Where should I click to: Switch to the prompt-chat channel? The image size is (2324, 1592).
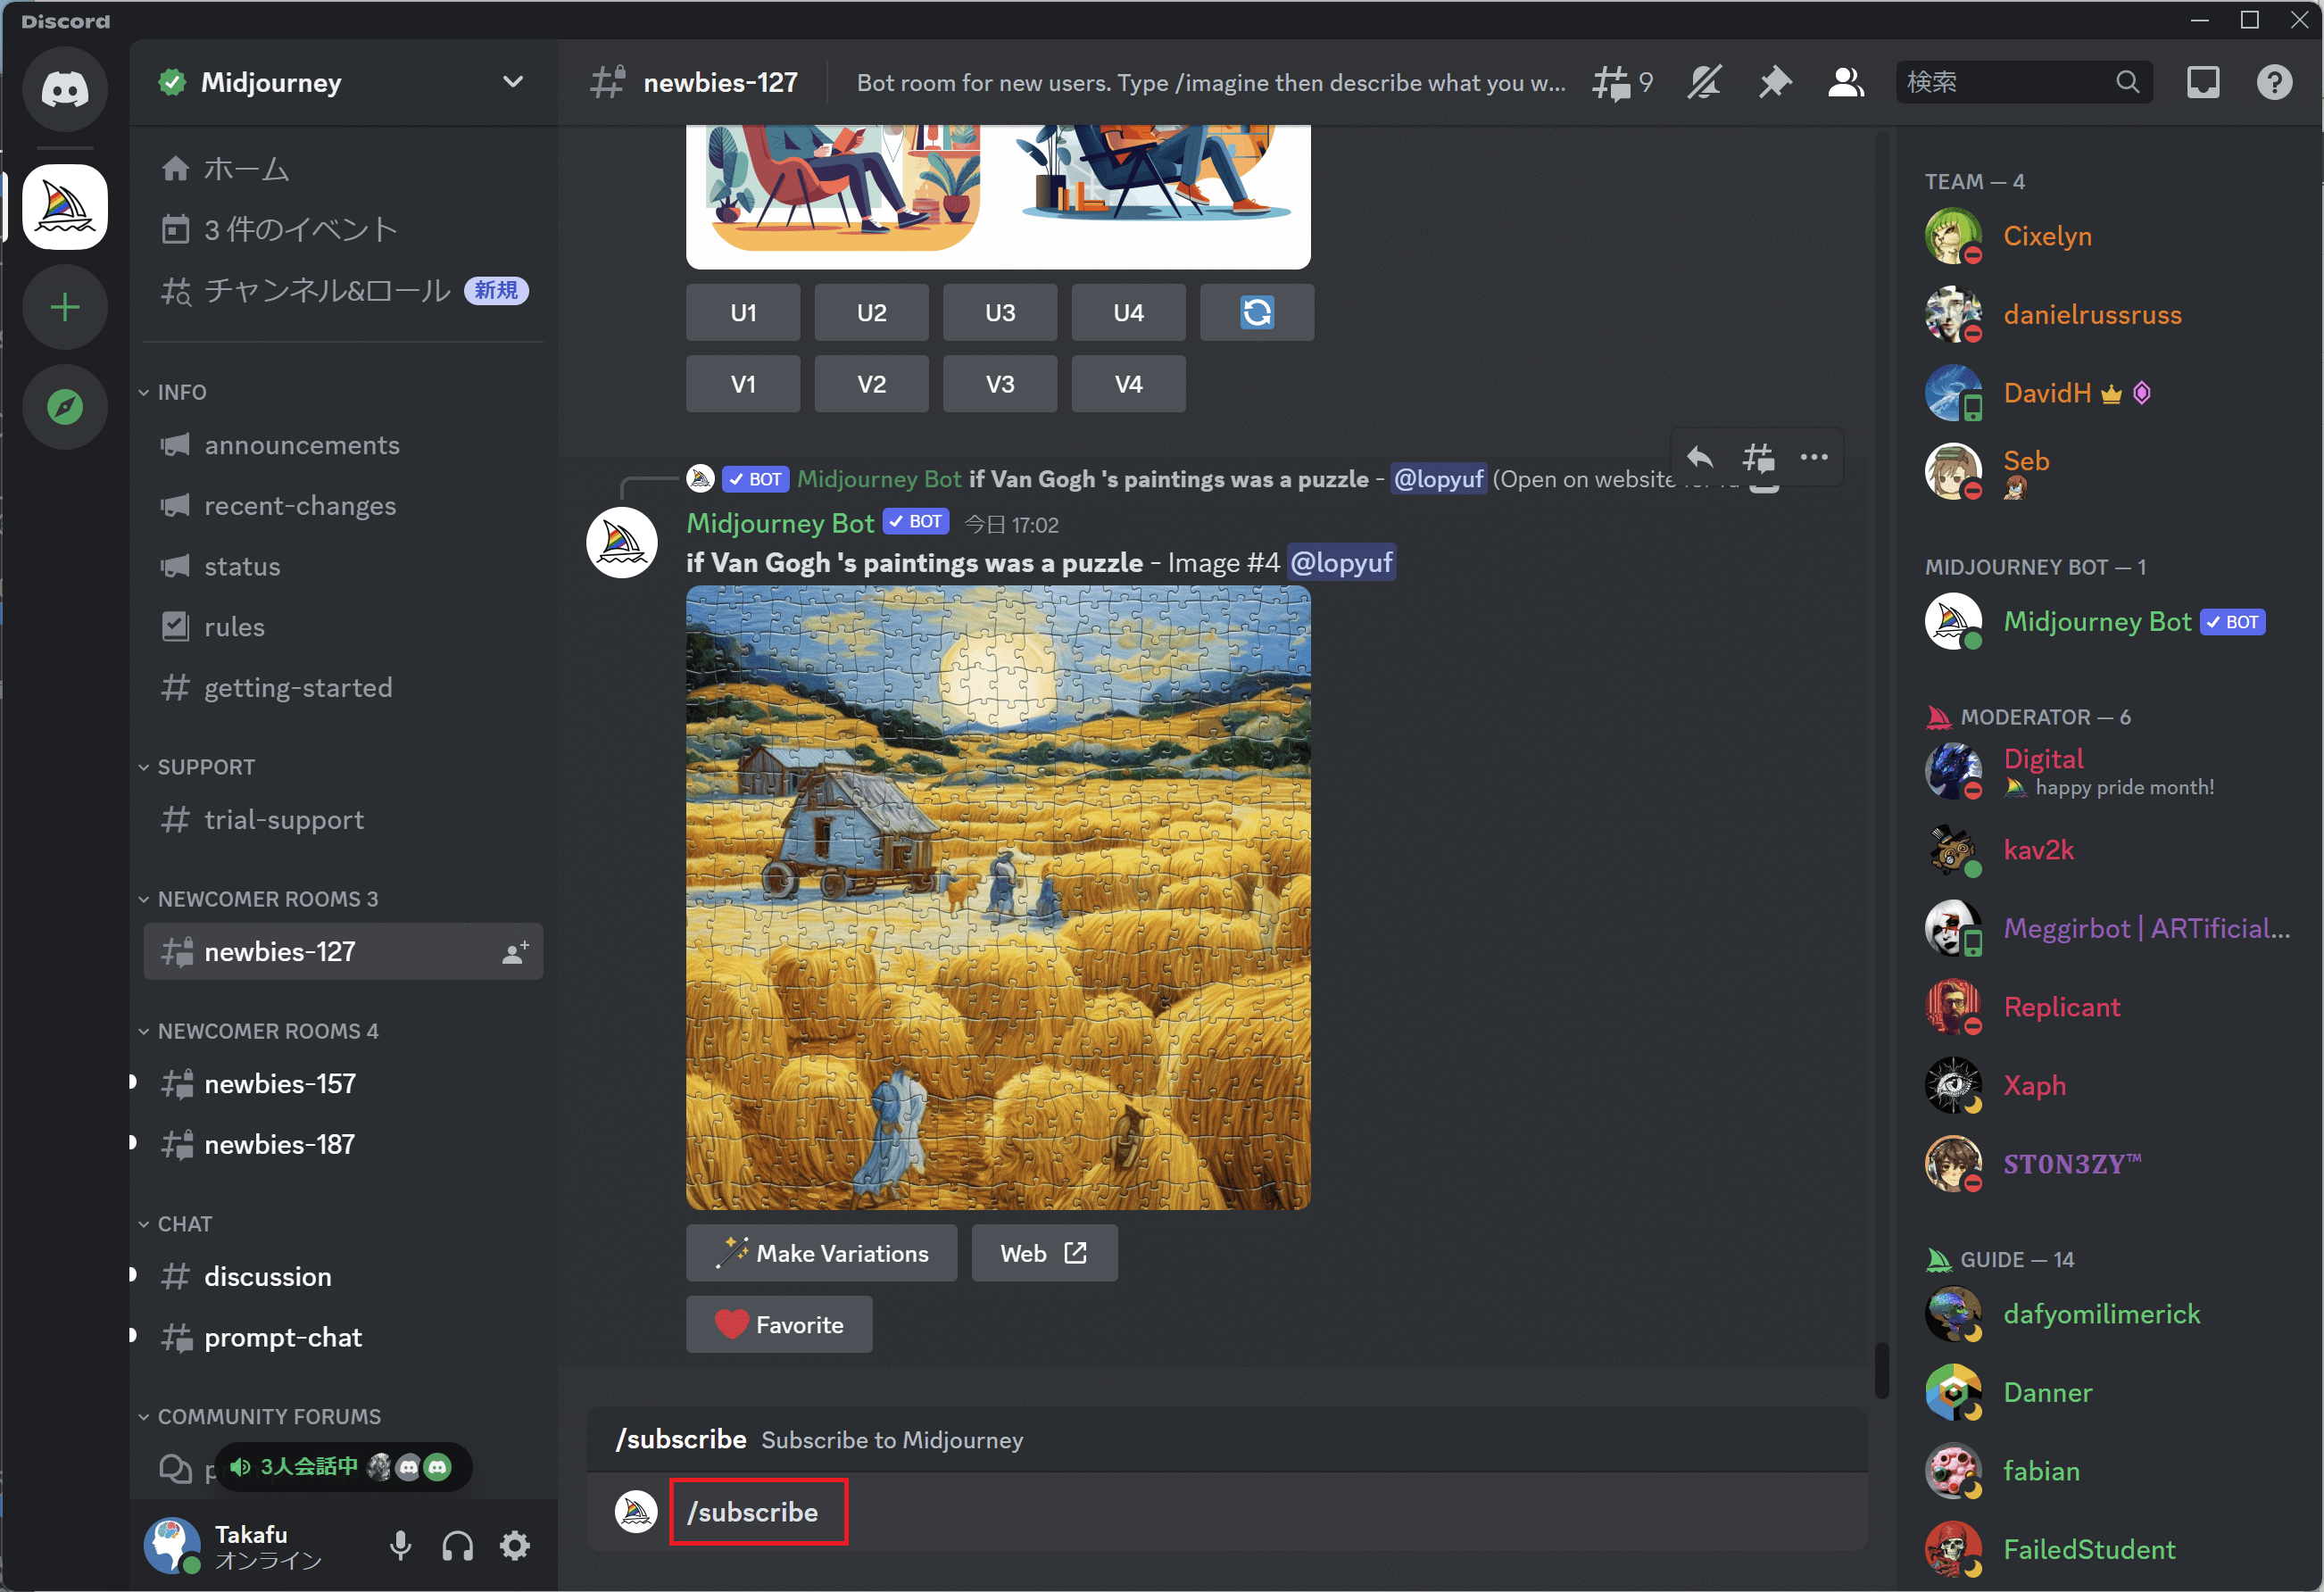pyautogui.click(x=282, y=1337)
